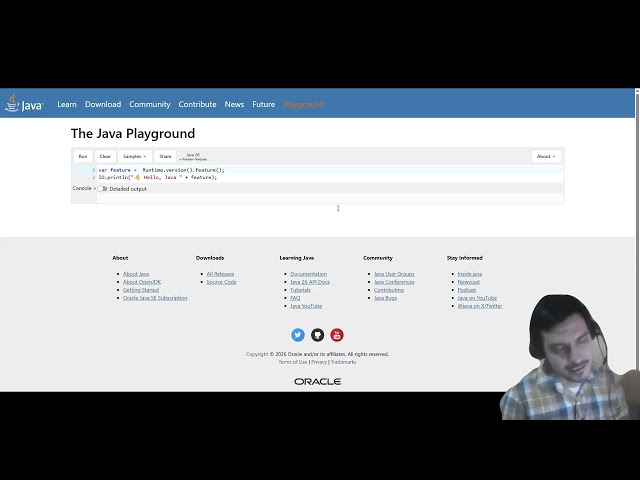The height and width of the screenshot is (480, 640).
Task: Run the code with Run button
Action: [83, 156]
